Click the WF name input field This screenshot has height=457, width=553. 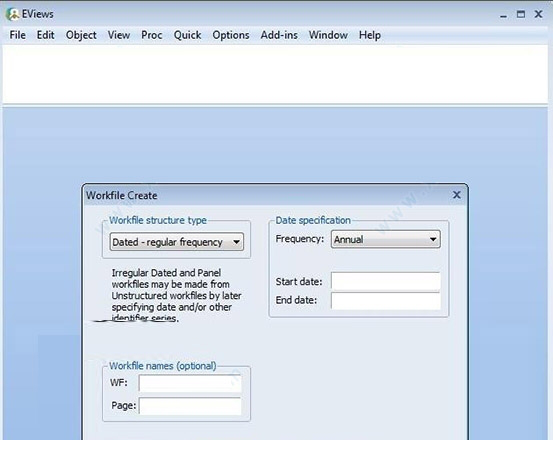[190, 383]
